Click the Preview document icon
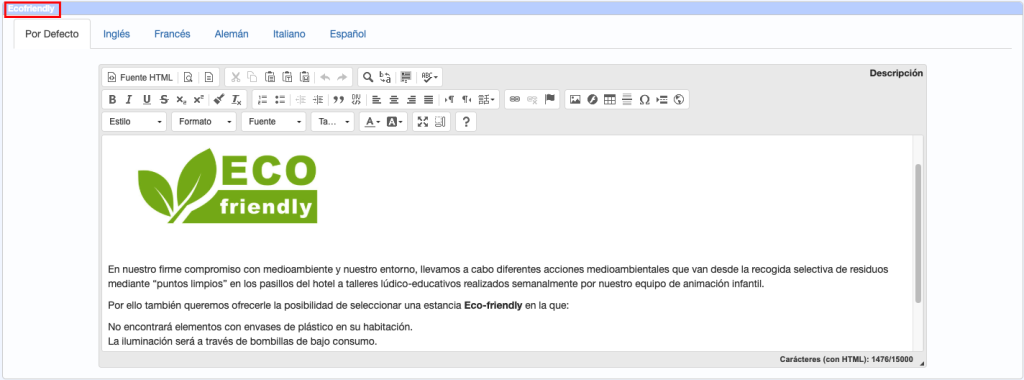Screen dimensions: 1024x380 click(188, 77)
